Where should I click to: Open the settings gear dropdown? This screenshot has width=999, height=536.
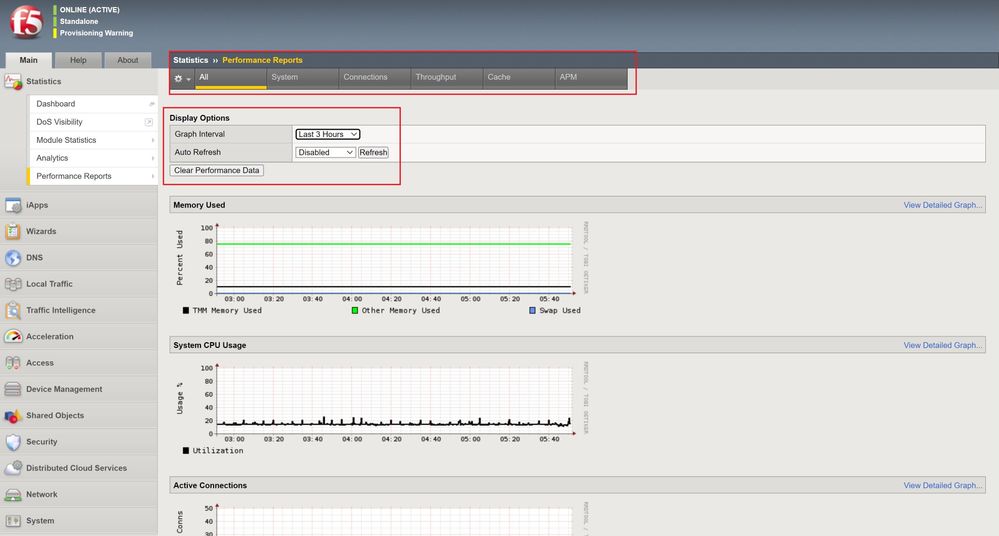pyautogui.click(x=182, y=78)
